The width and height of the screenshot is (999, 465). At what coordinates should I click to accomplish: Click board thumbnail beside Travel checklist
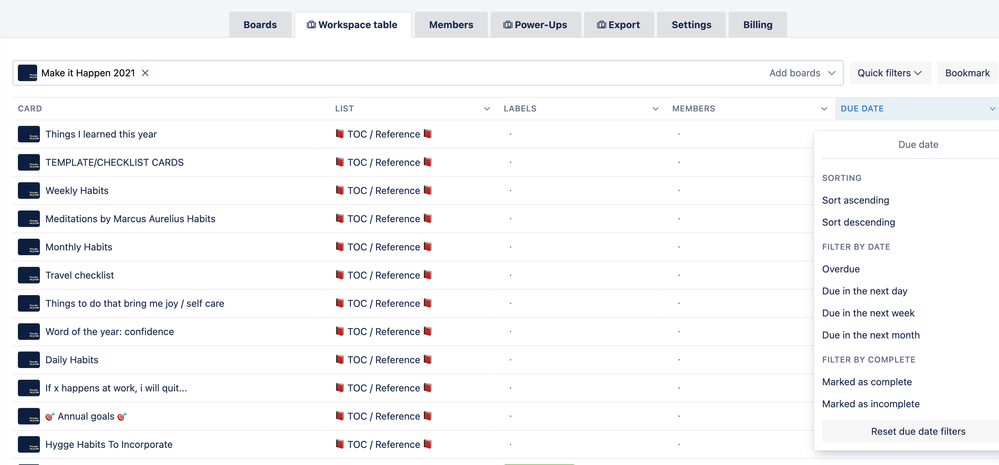(29, 275)
